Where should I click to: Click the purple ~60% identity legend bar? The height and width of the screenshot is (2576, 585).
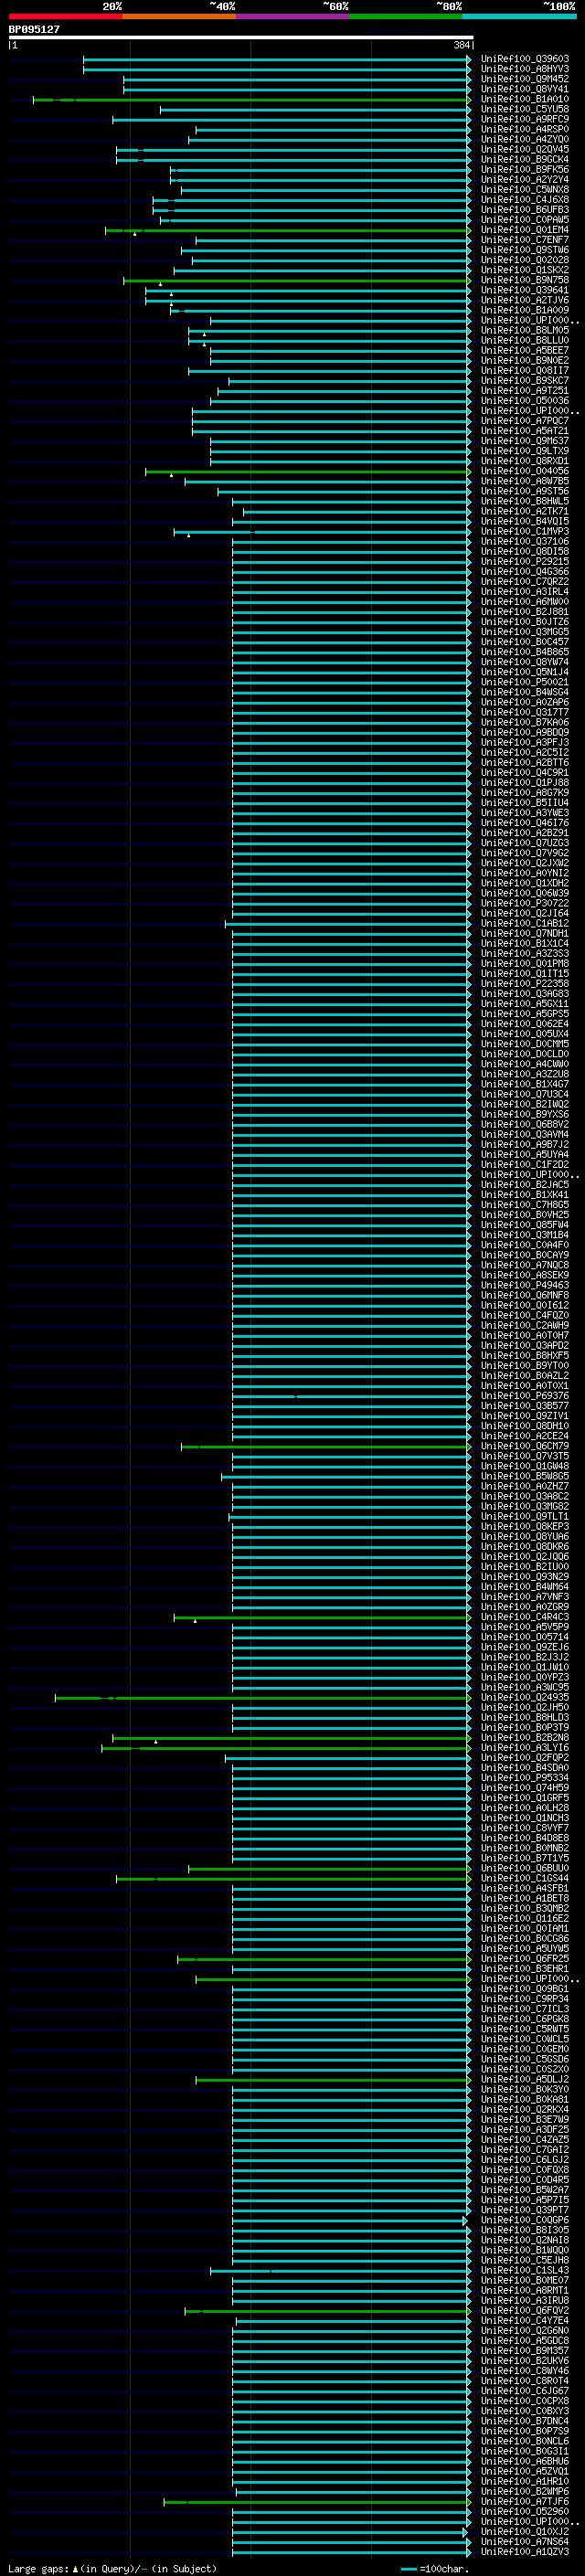[292, 17]
